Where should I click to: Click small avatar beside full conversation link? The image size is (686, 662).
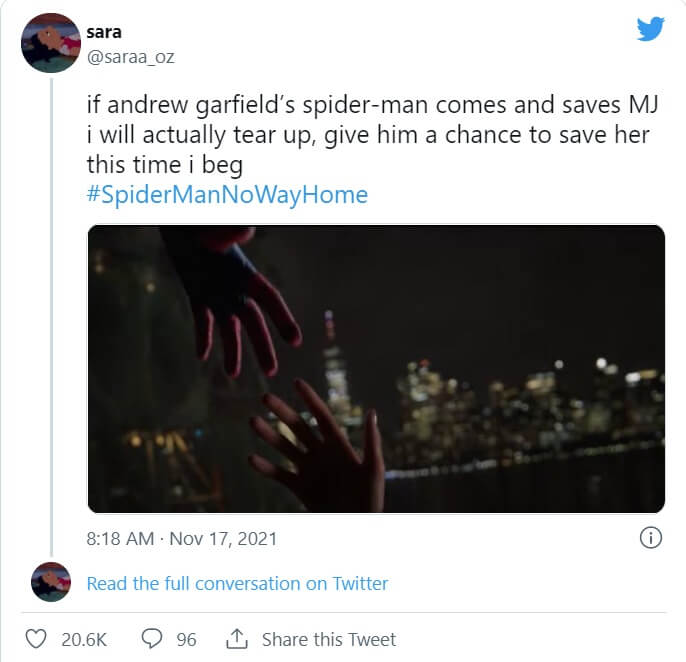[51, 582]
